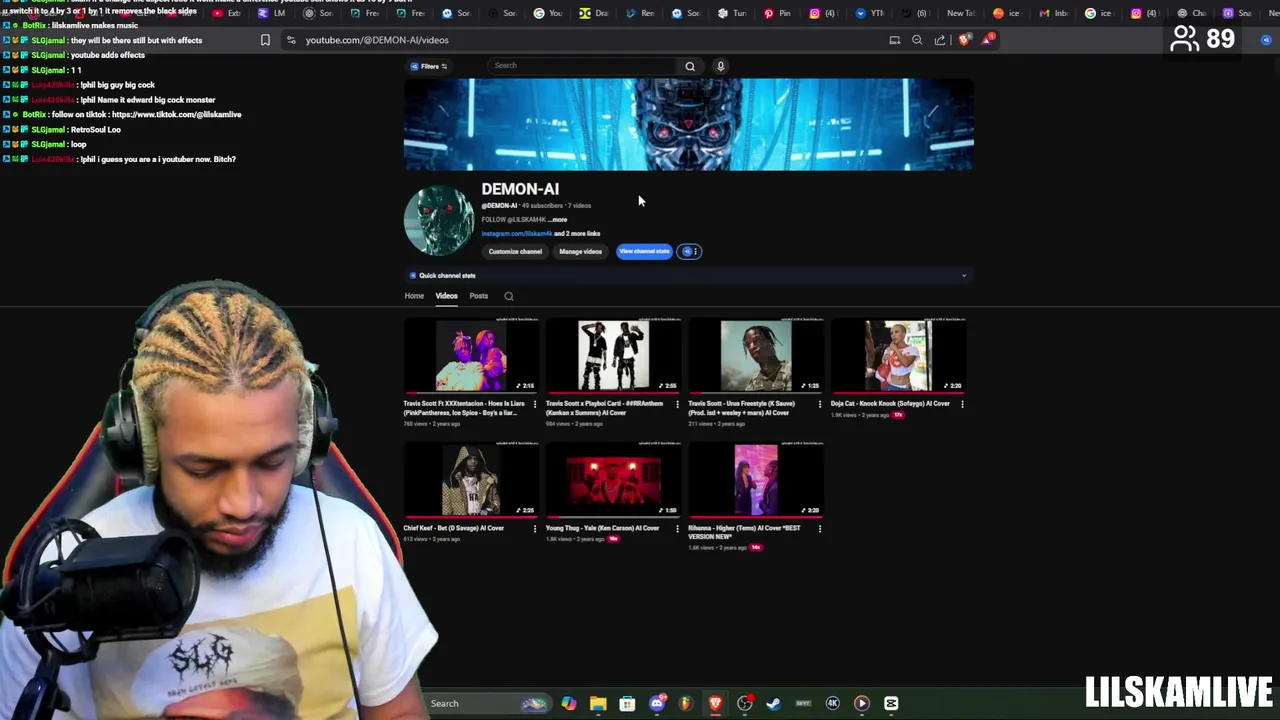
Task: Open more options for ##RRAnthem video
Action: 677,404
